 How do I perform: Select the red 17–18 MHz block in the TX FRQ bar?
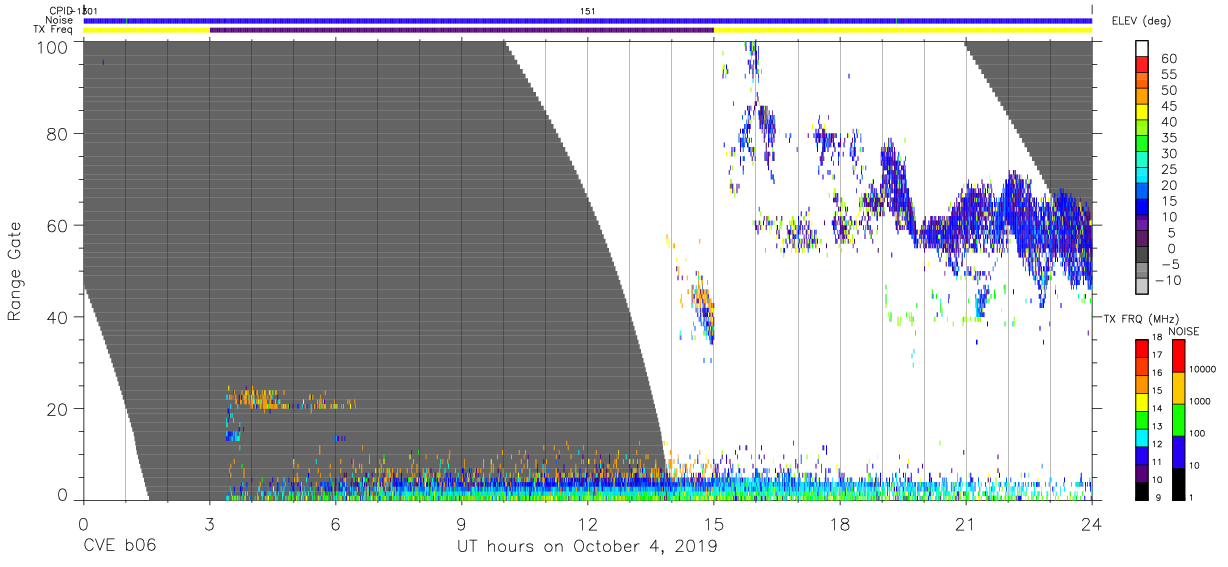pos(1141,348)
